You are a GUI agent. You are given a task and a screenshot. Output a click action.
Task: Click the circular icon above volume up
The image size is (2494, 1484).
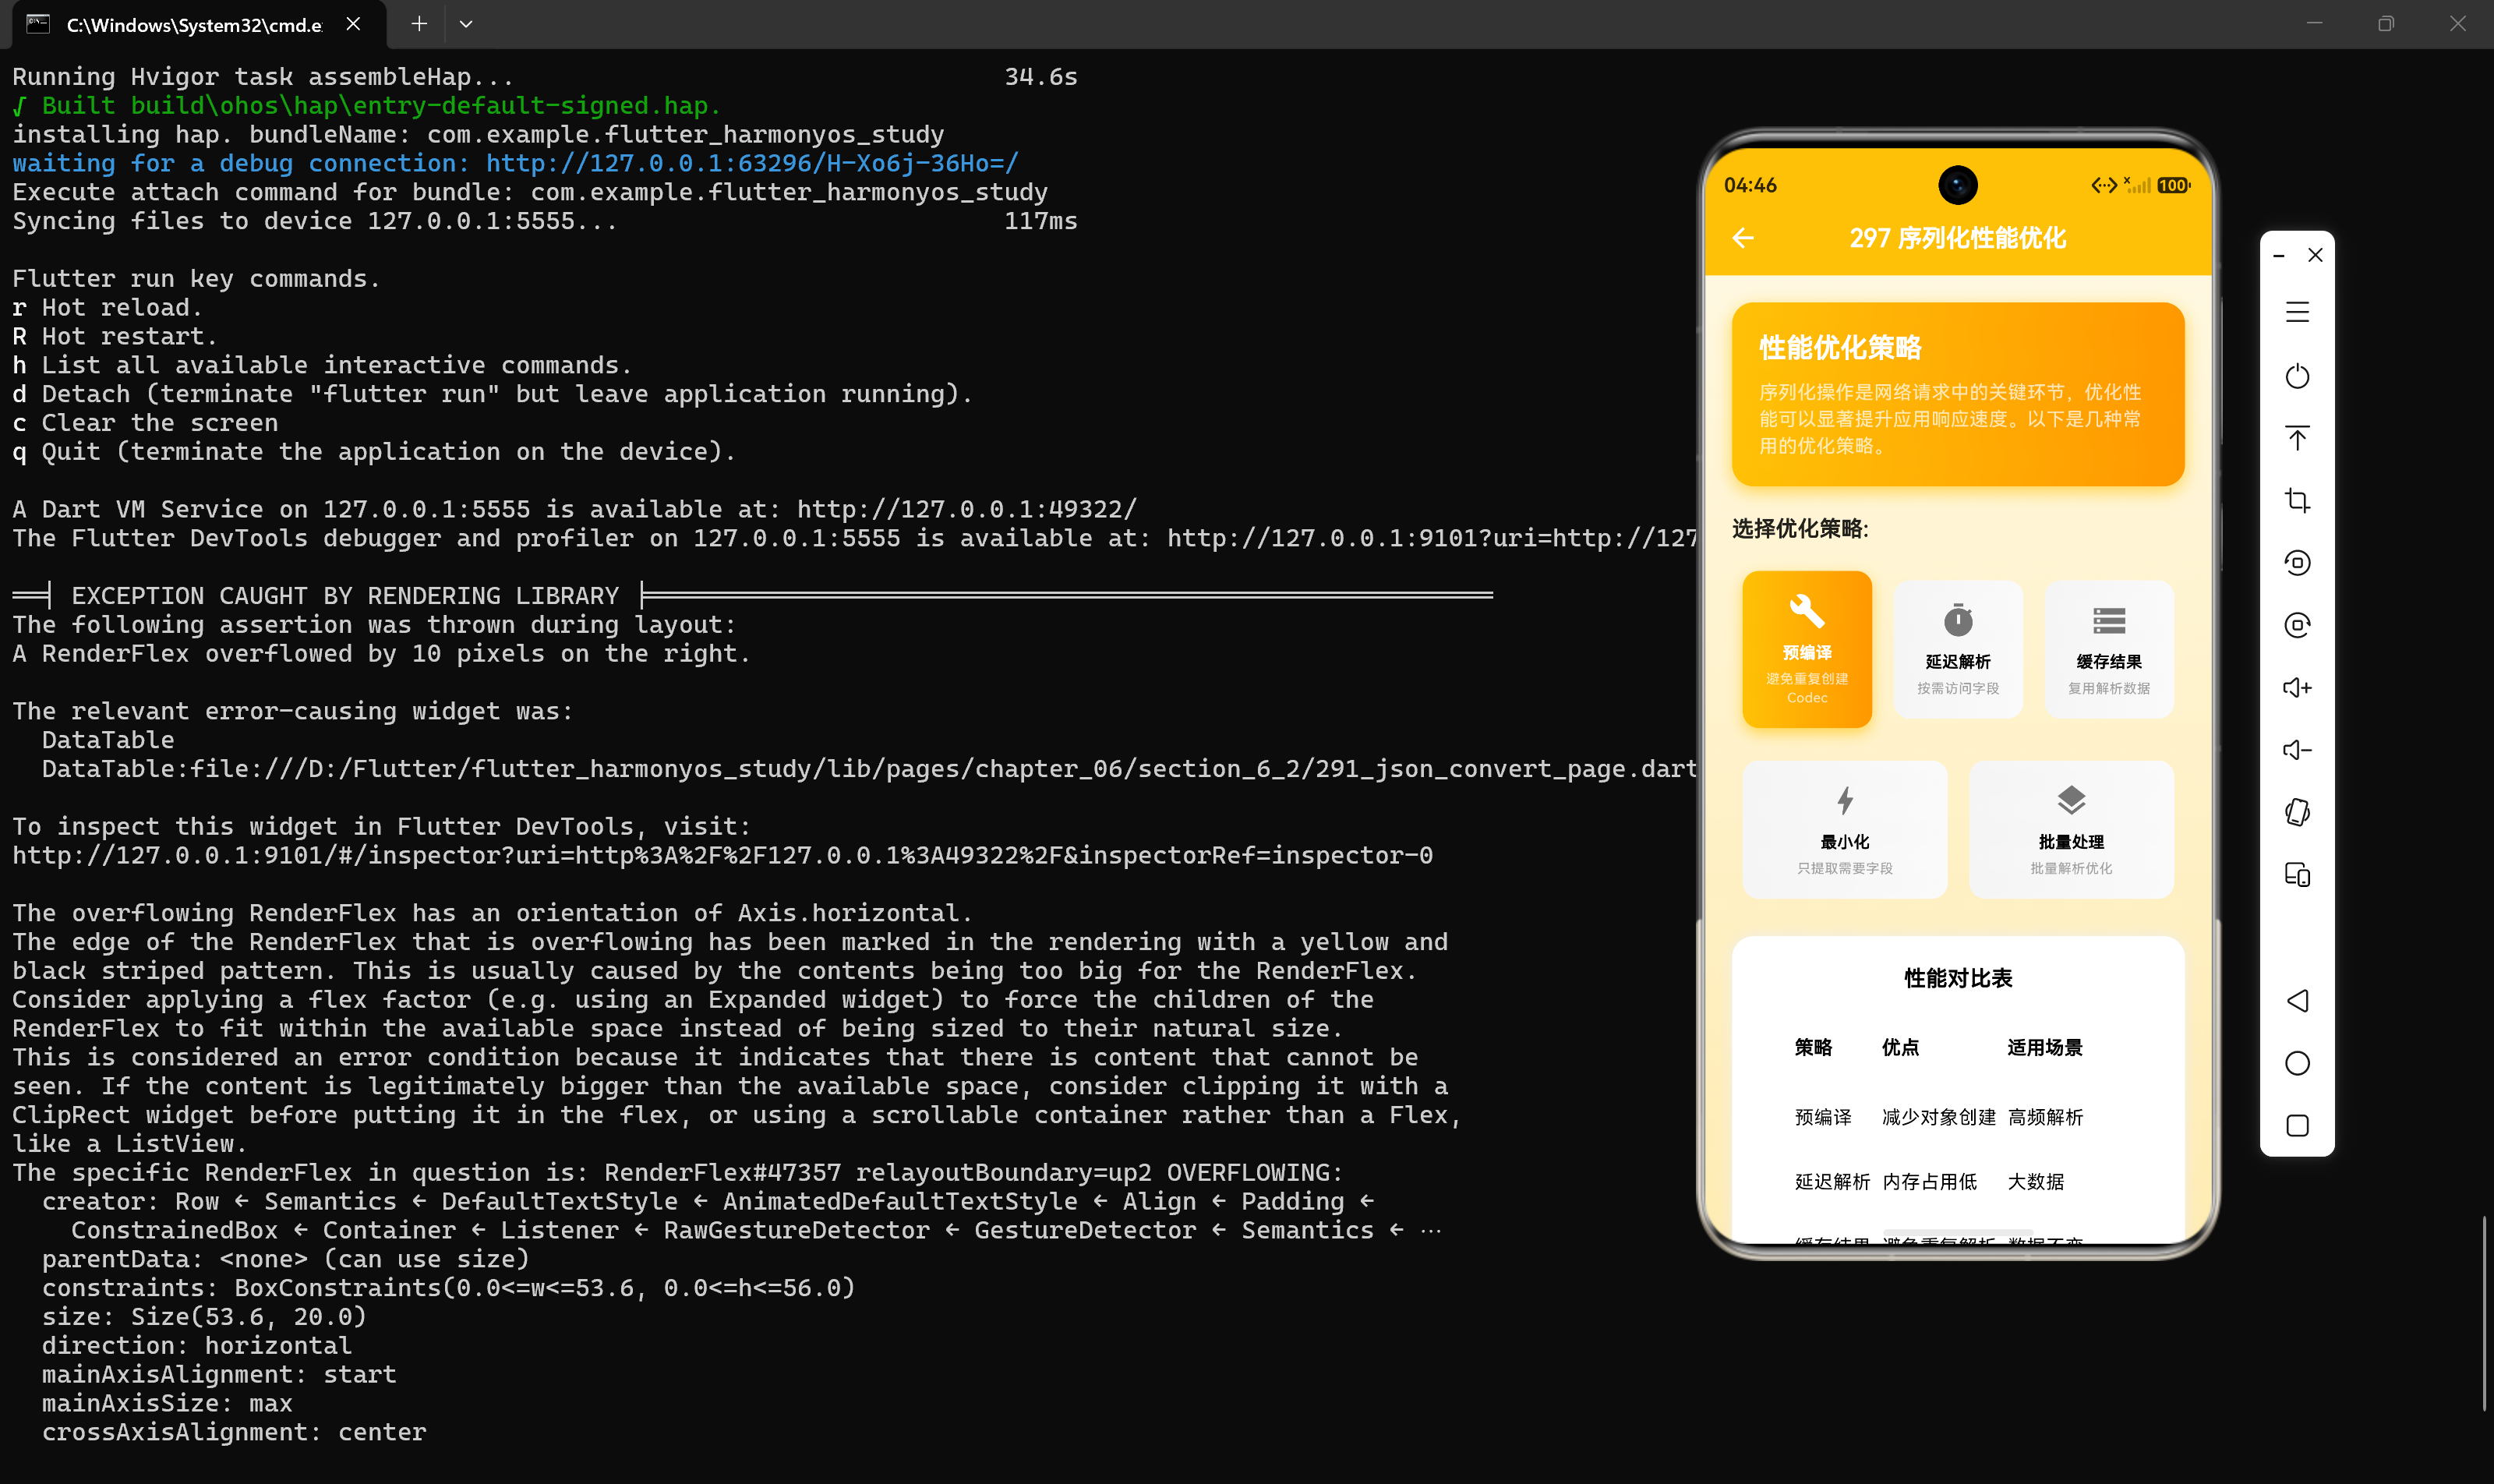pos(2297,625)
